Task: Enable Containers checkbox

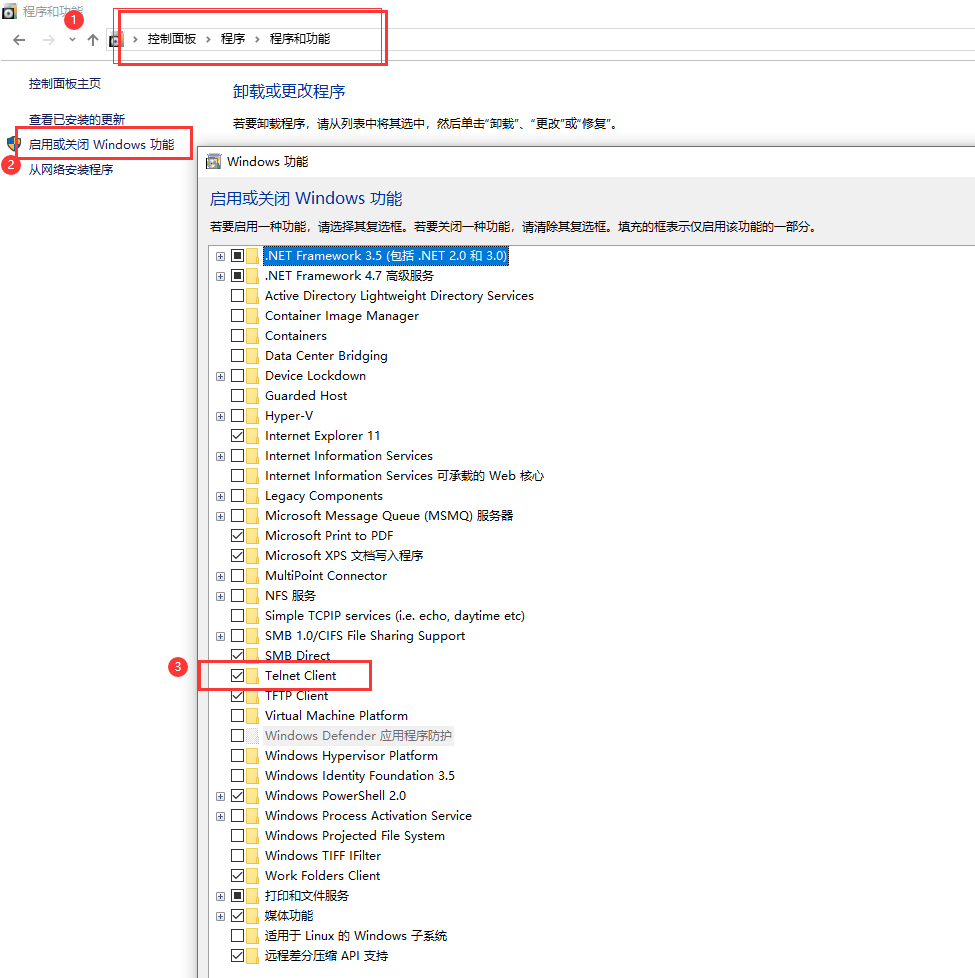Action: click(x=237, y=336)
